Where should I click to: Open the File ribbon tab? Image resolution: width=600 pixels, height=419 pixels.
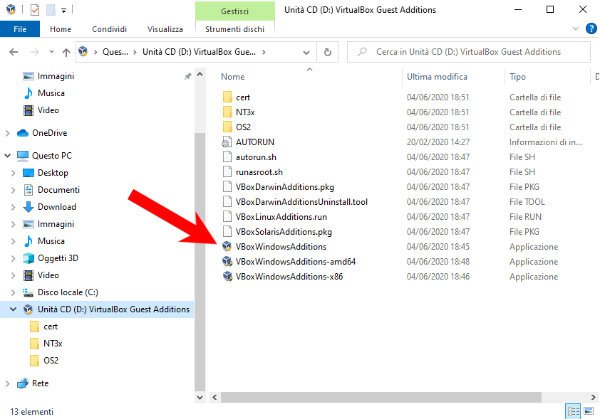click(20, 29)
